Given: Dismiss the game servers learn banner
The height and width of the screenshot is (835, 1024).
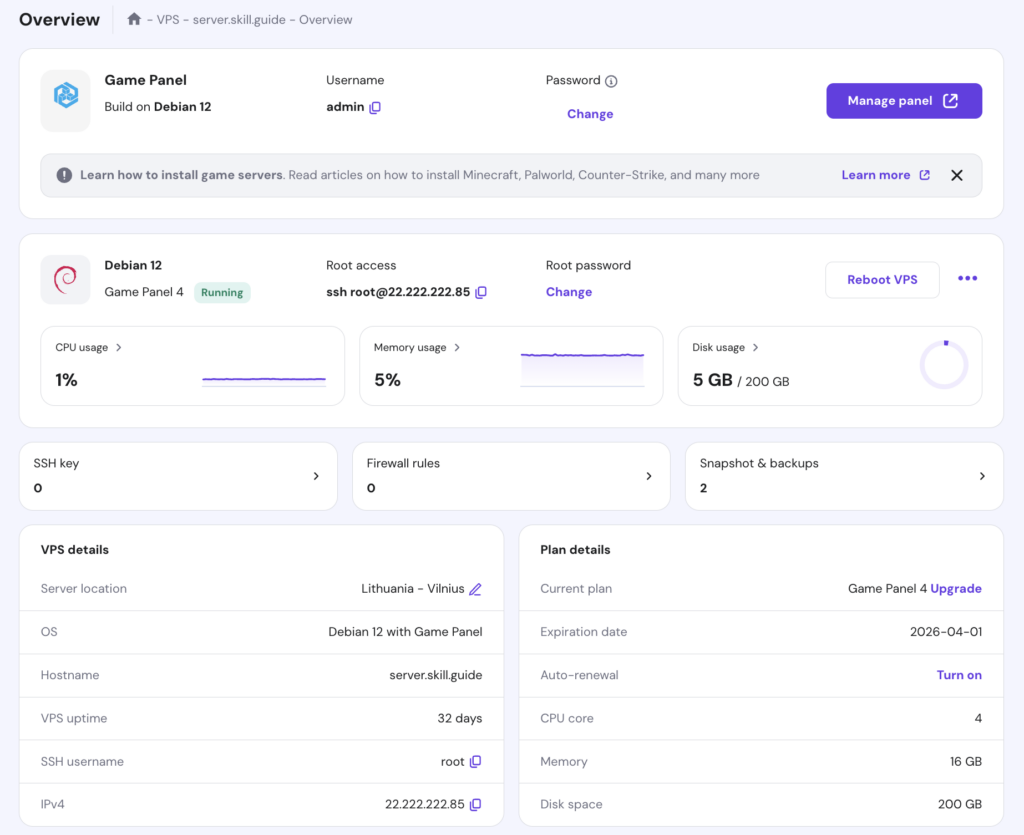Looking at the screenshot, I should (957, 174).
